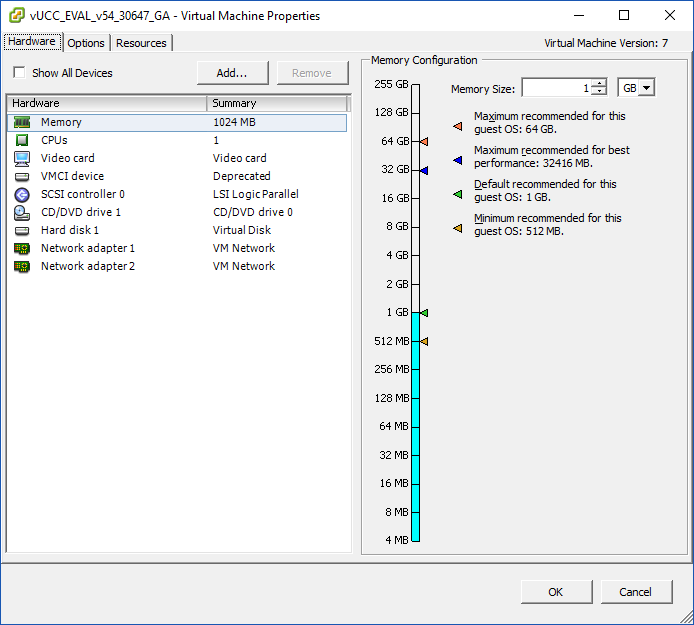Select the VMCI device row label
694x625 pixels.
point(72,176)
